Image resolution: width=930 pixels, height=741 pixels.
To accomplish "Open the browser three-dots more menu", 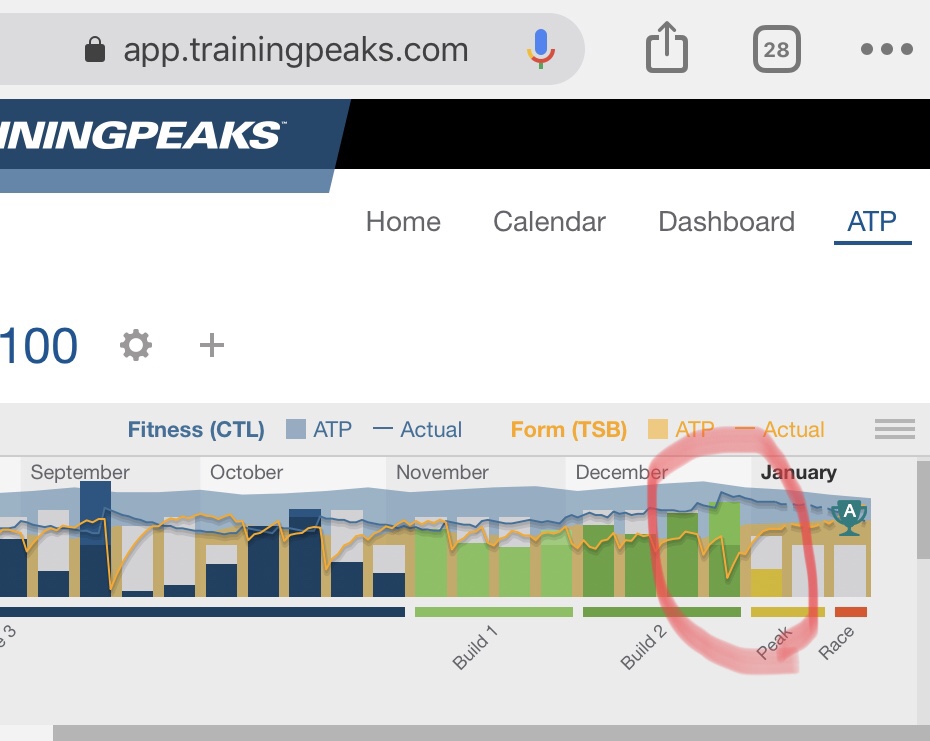I will click(886, 48).
